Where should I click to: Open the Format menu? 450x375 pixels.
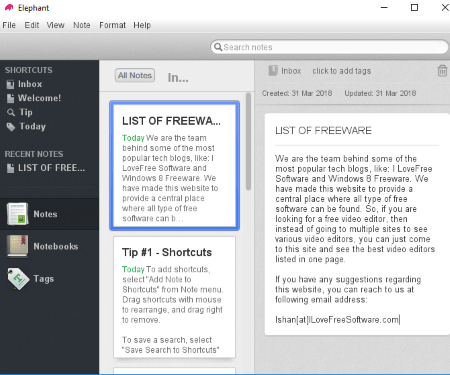112,25
